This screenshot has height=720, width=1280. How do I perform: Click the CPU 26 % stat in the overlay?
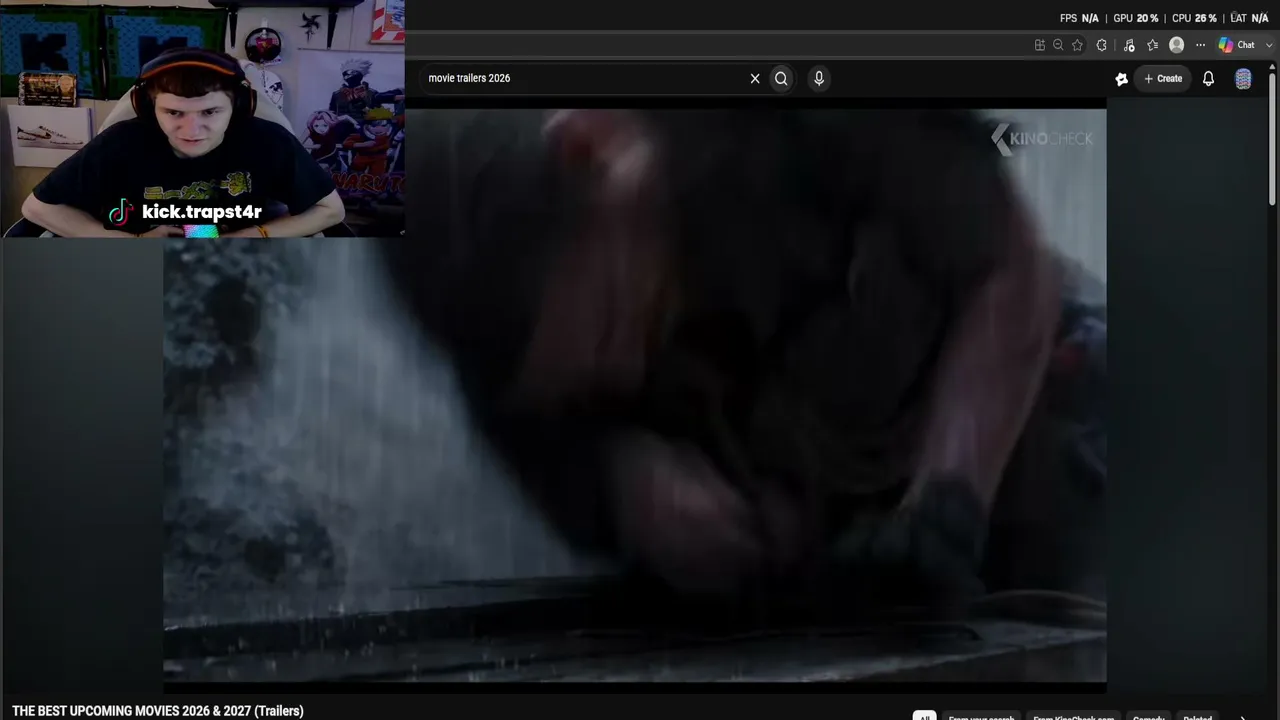(1194, 18)
